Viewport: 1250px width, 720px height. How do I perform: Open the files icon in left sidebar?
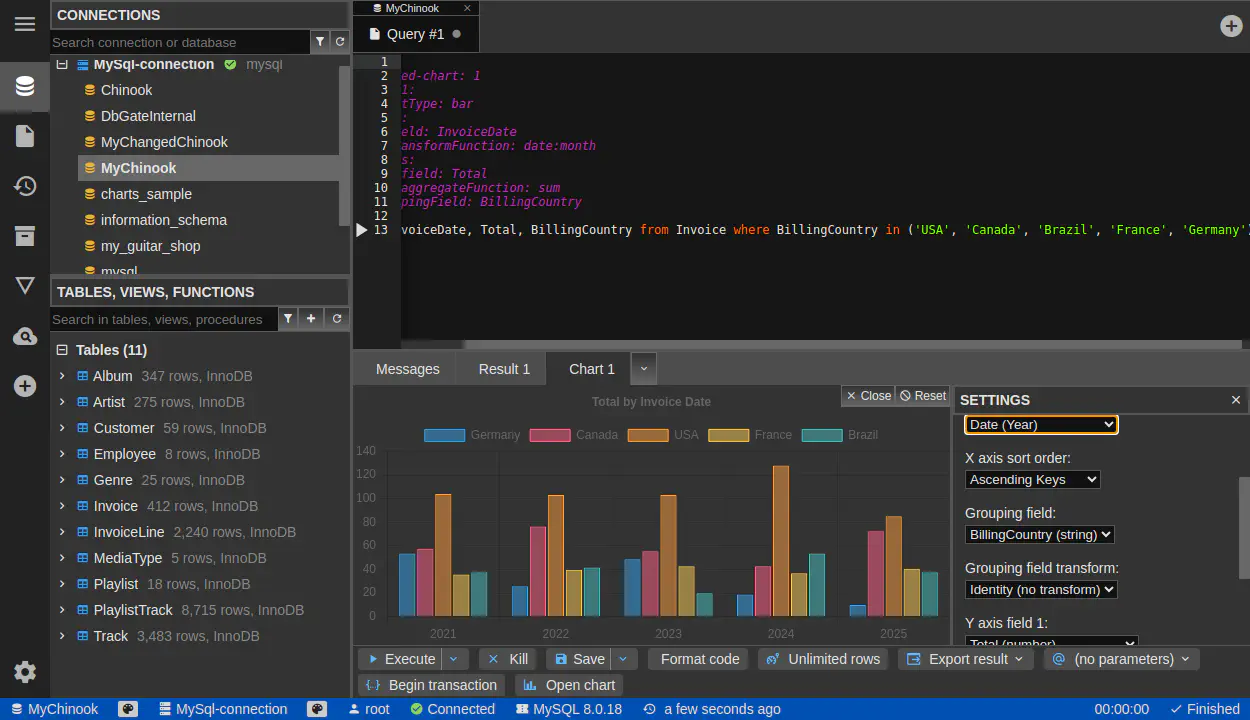tap(25, 136)
